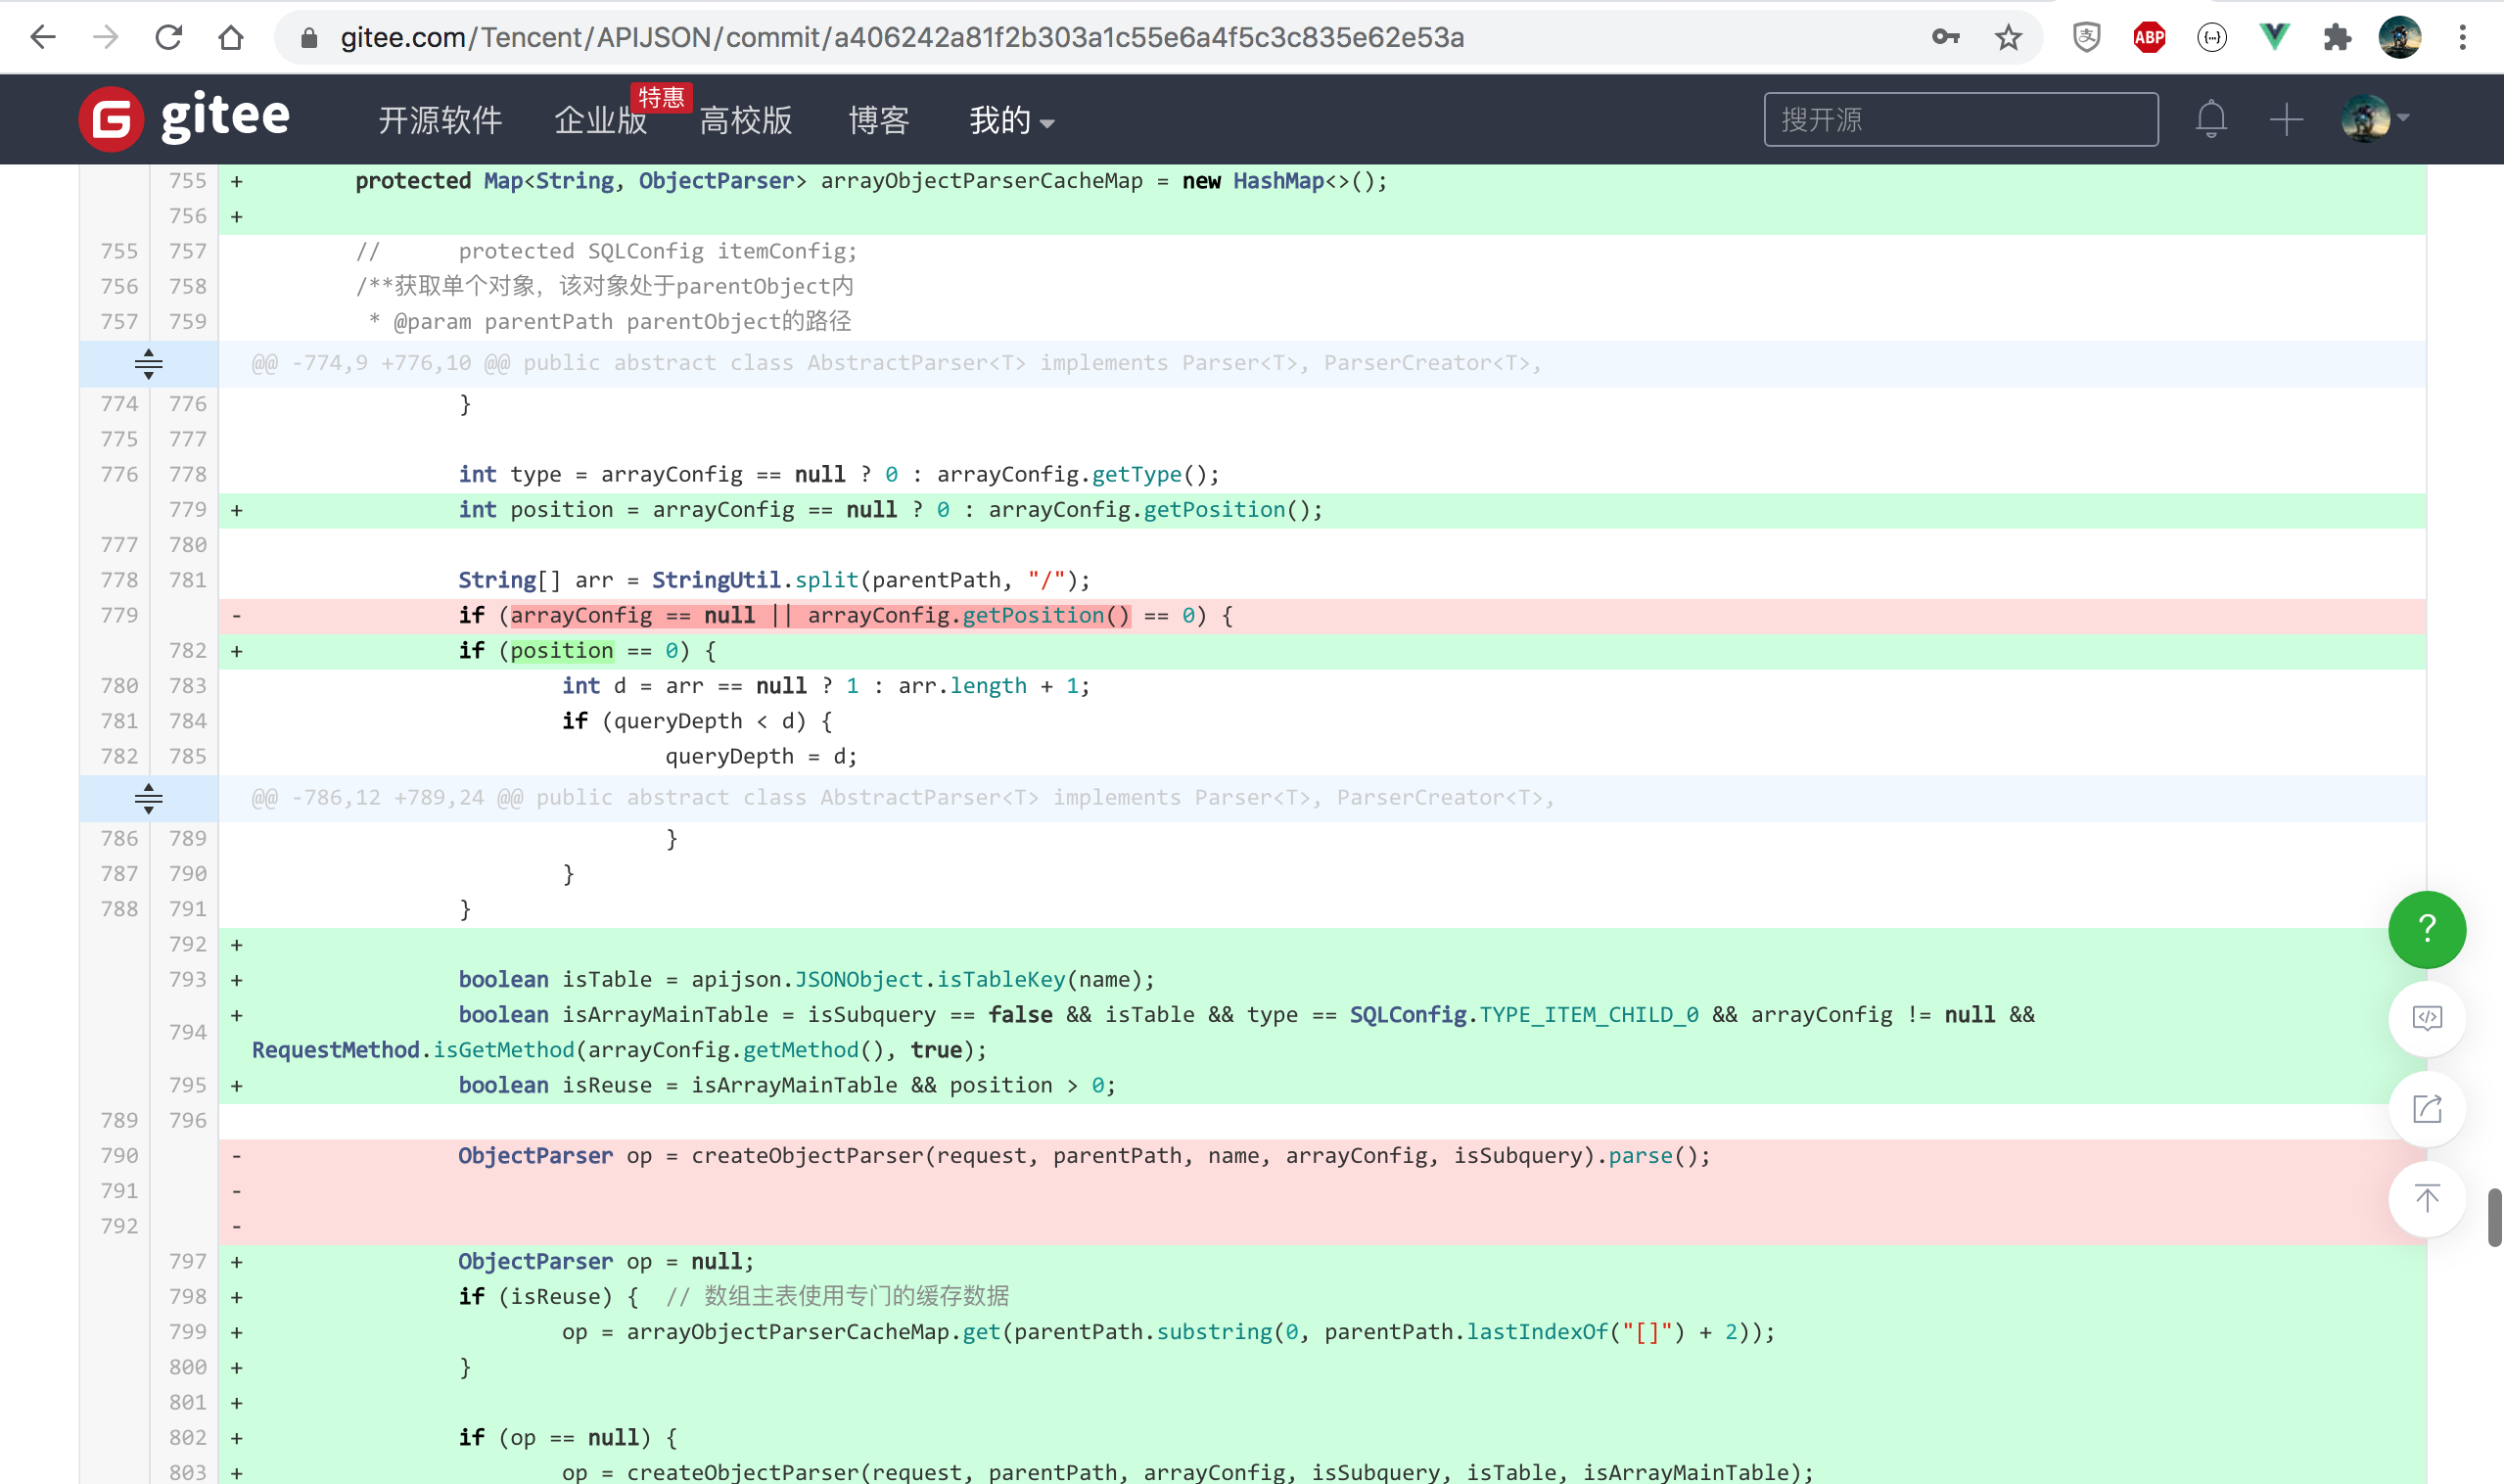Bookmark this page with the star icon
The image size is (2504, 1484).
tap(2008, 38)
